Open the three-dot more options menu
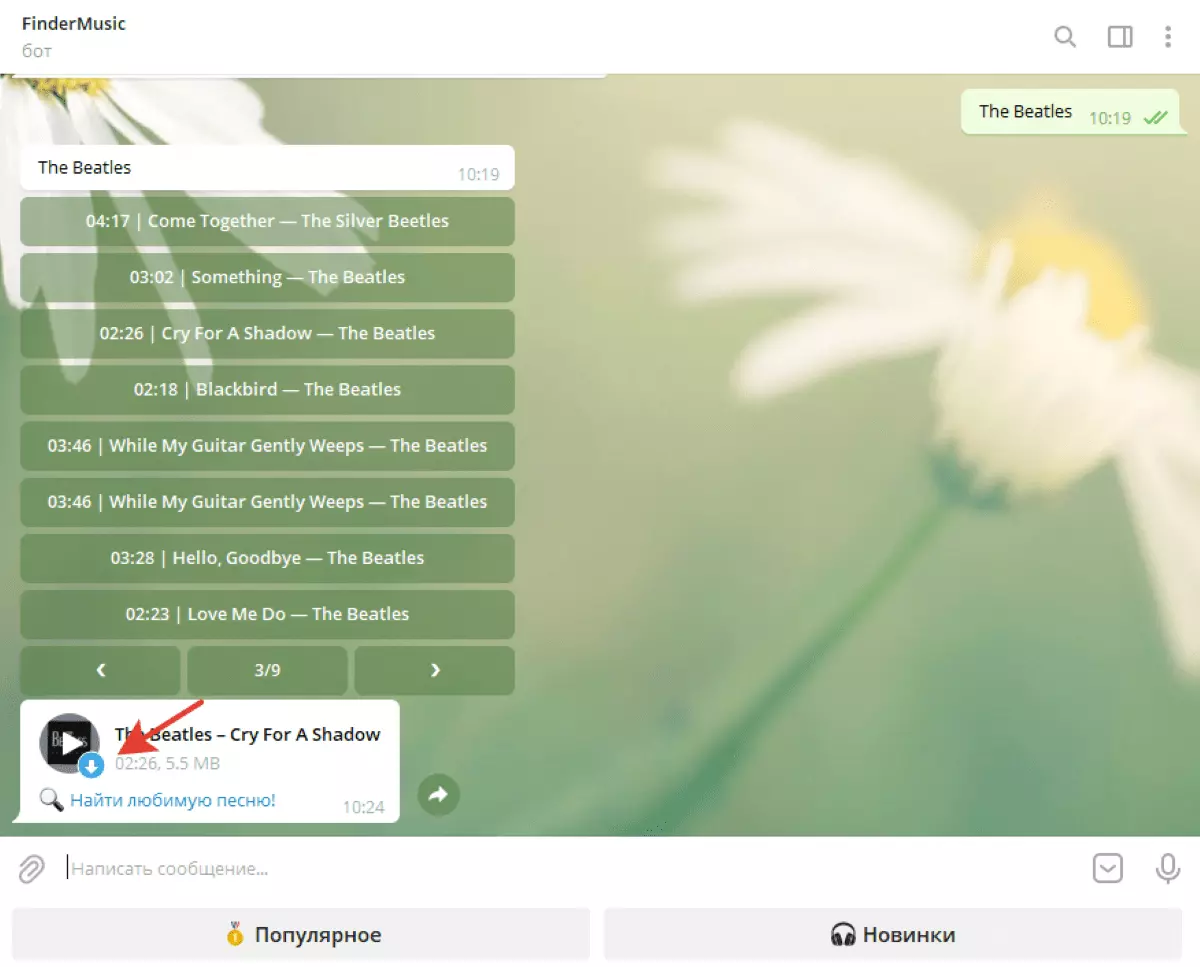The image size is (1200, 967). [x=1168, y=37]
